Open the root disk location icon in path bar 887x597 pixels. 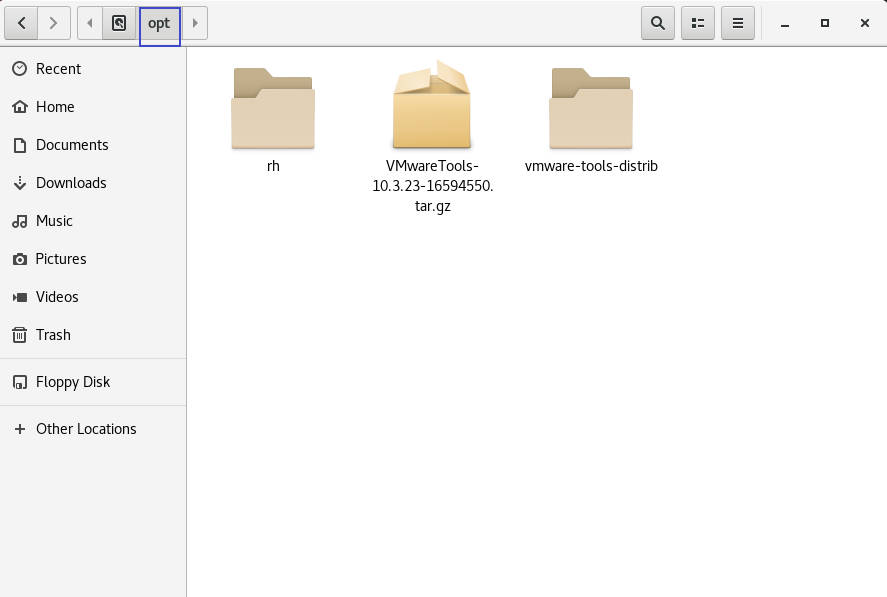(x=119, y=23)
